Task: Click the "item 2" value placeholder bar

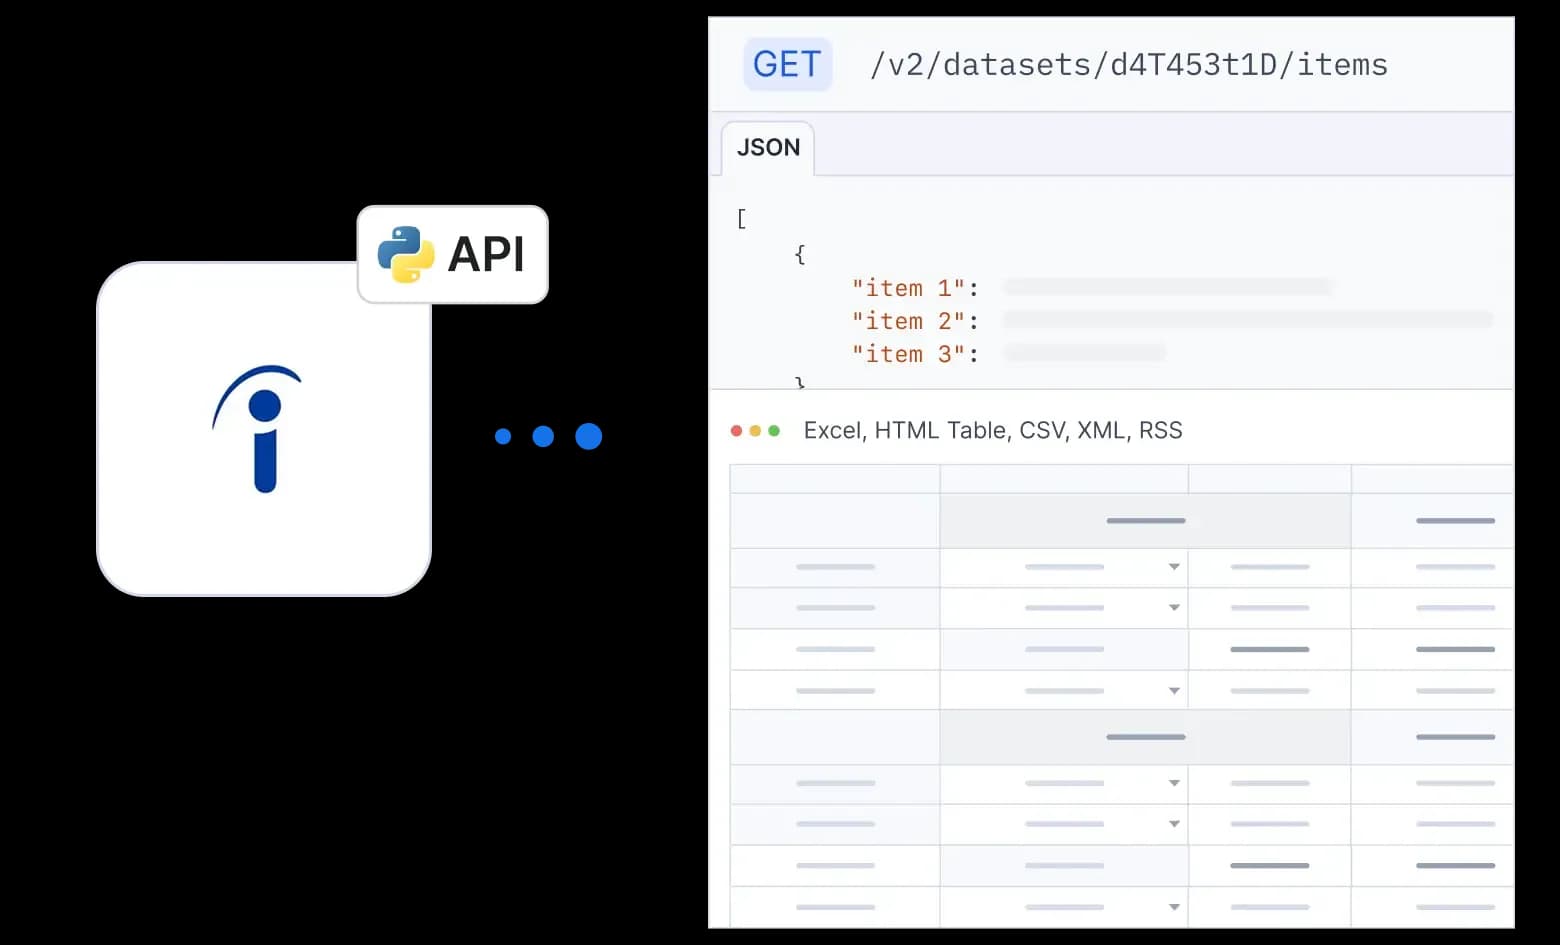Action: coord(1247,320)
